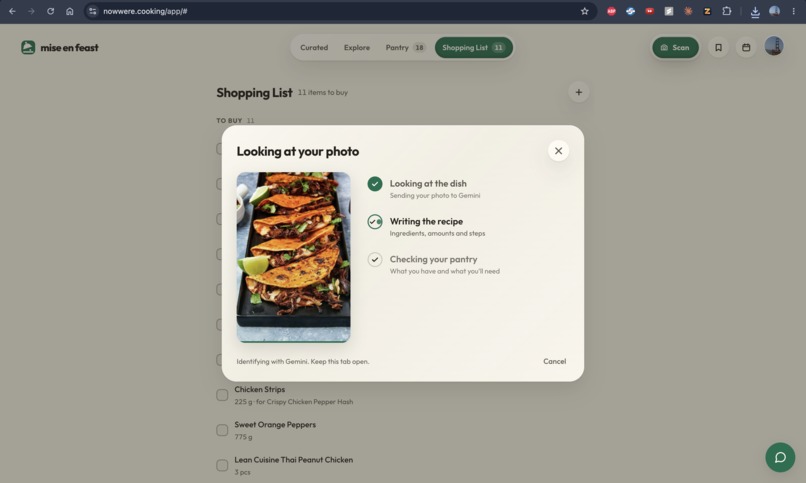Click the red YouTube-style extension icon
806x483 pixels.
pos(650,11)
